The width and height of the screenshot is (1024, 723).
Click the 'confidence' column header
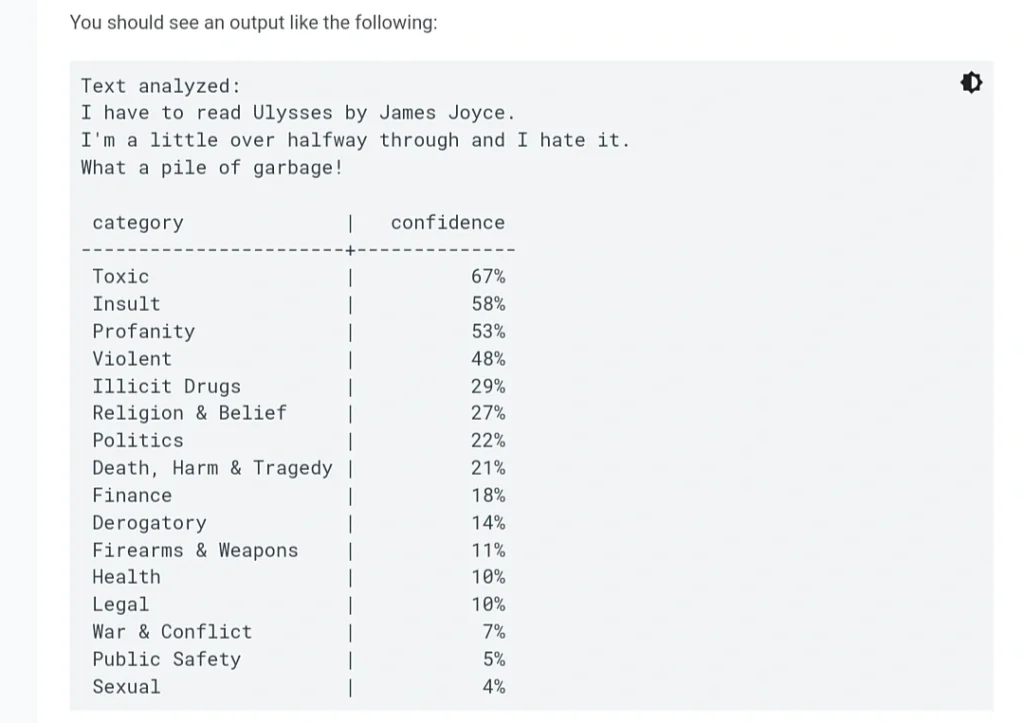coord(448,223)
